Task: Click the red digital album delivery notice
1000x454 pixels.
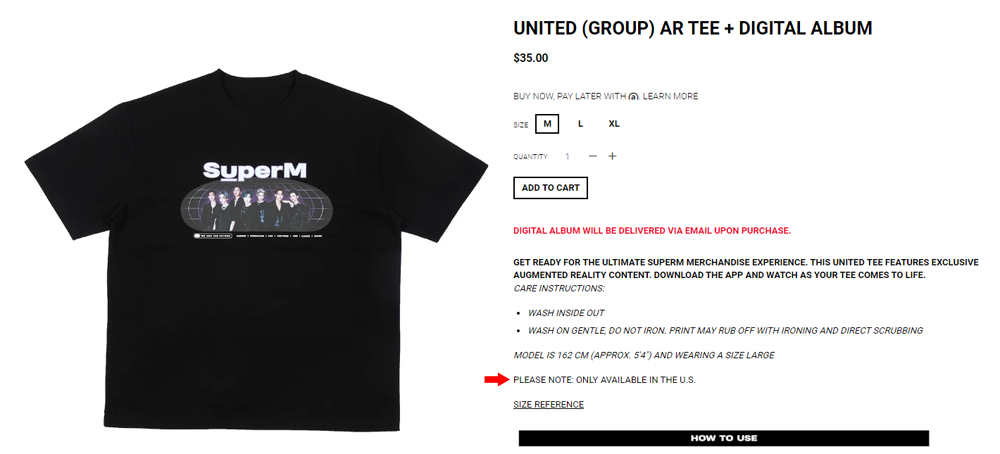Action: tap(652, 231)
